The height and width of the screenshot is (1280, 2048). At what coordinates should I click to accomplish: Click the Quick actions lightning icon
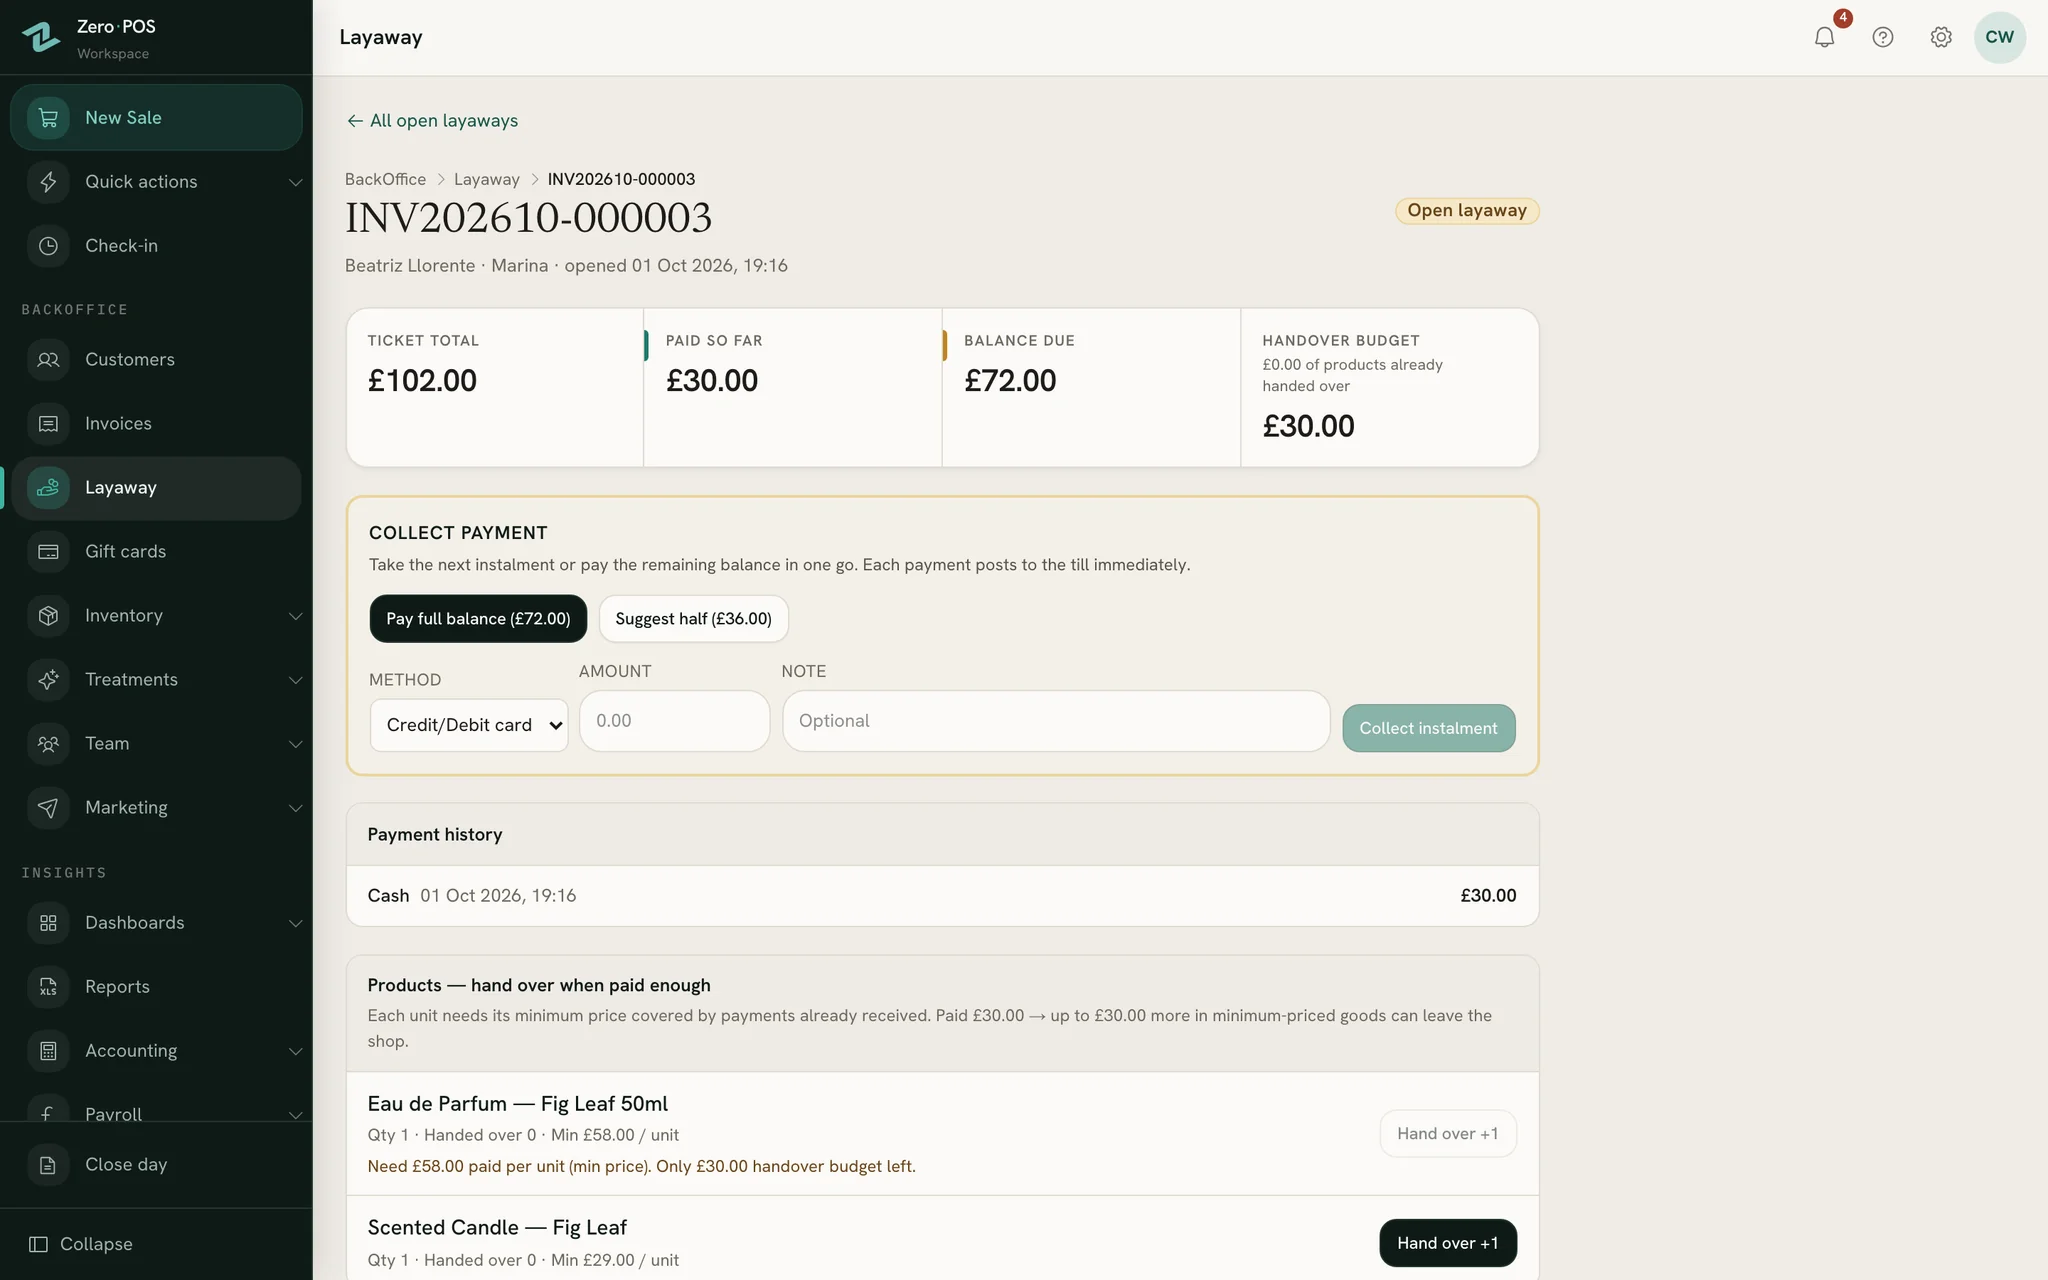tap(48, 182)
